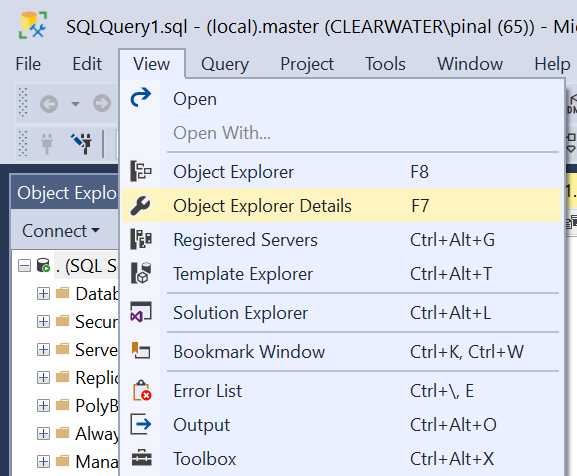
Task: Expand the Security tree node
Action: (x=43, y=322)
